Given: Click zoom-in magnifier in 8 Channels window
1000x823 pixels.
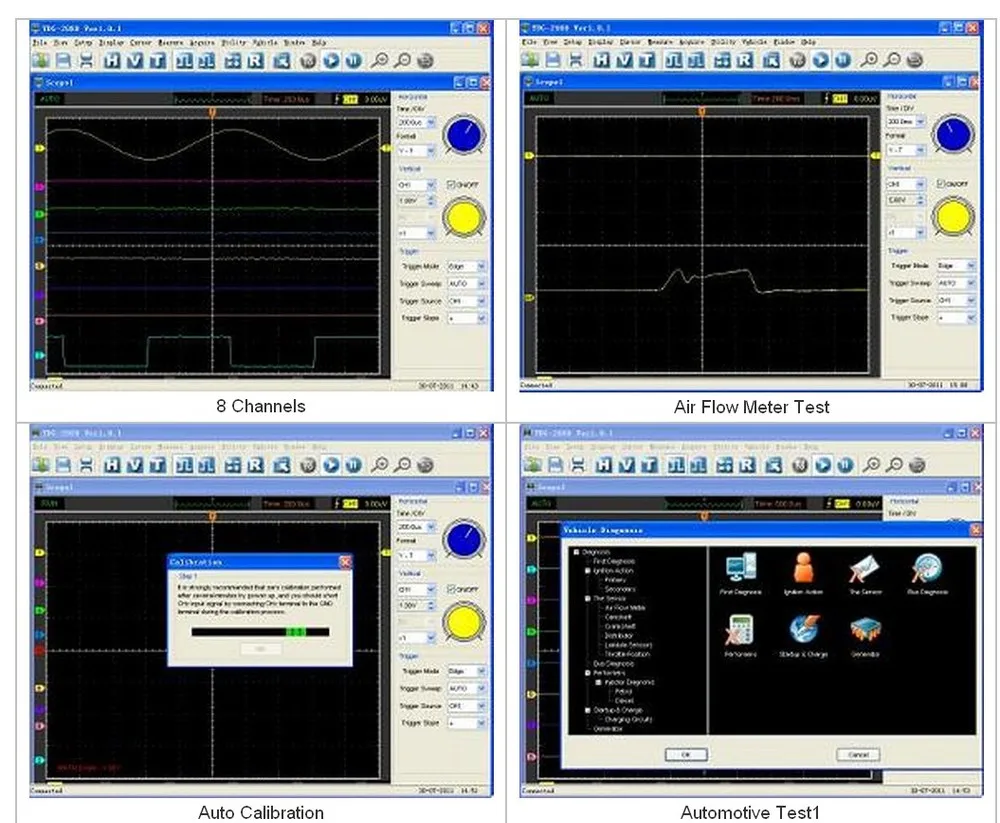Looking at the screenshot, I should pyautogui.click(x=379, y=61).
